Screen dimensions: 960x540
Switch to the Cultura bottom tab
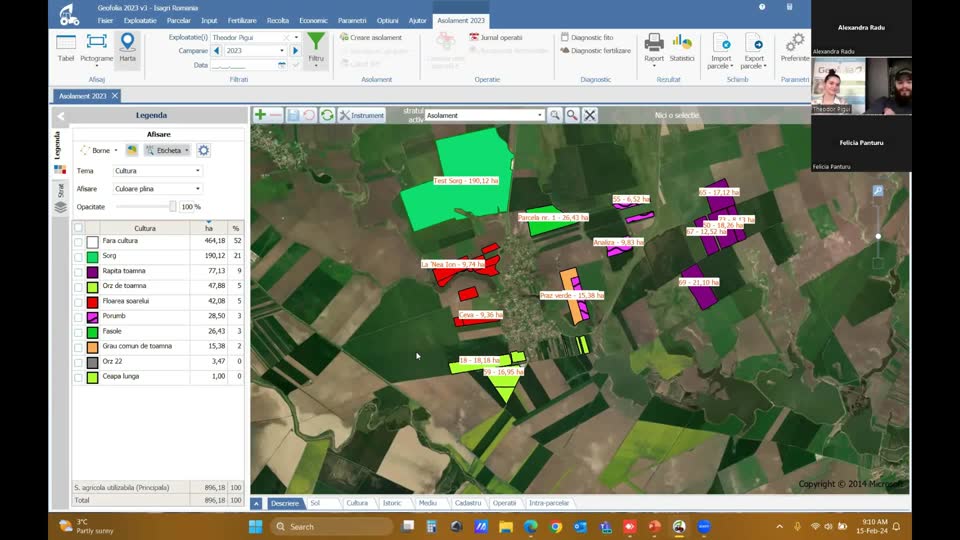coord(357,503)
